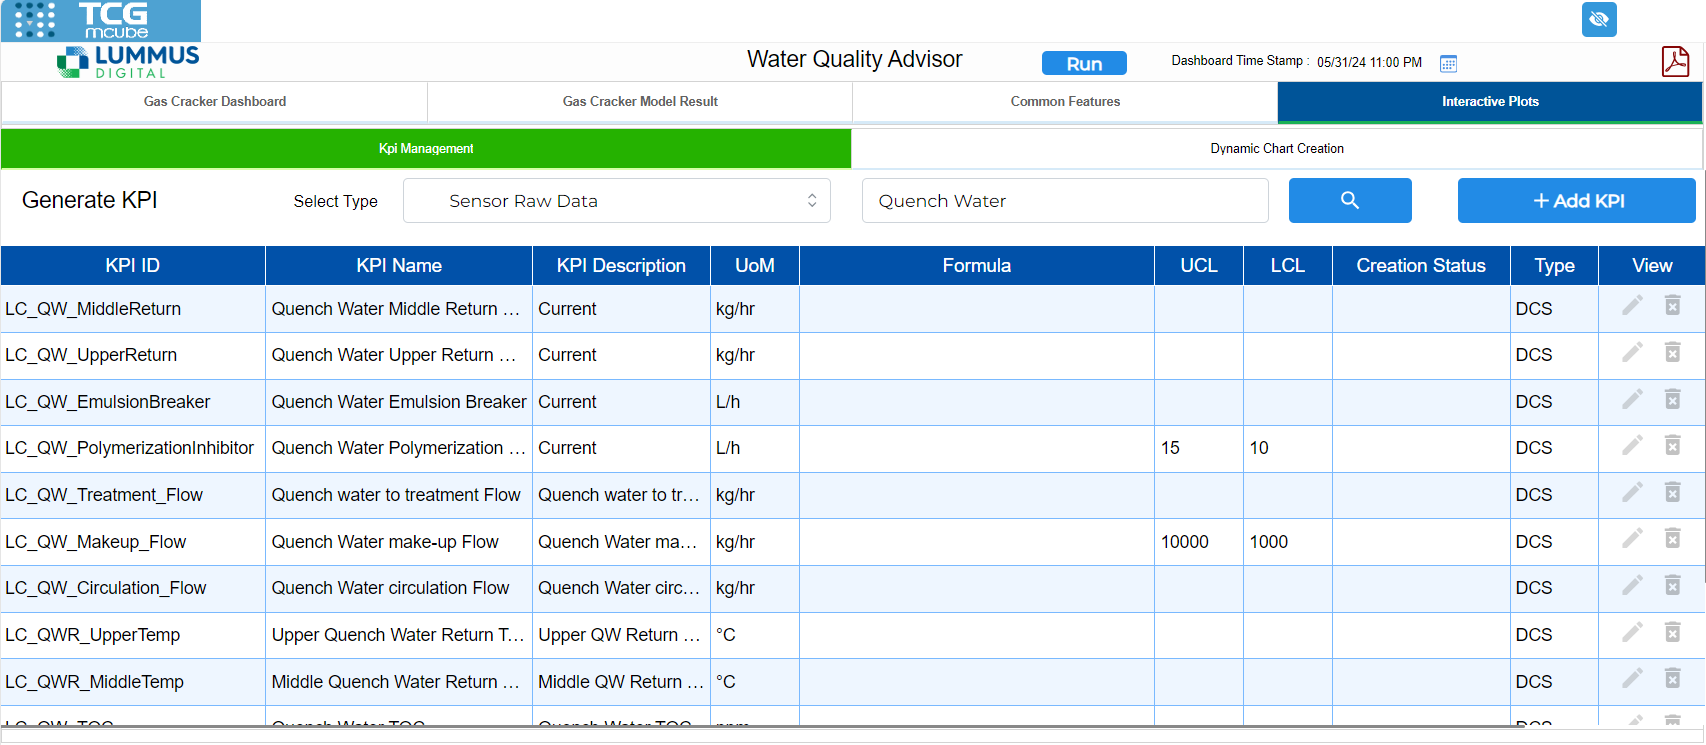Edit the LC_QW_PolymerizationInhibitor row
1706x745 pixels.
[x=1632, y=446]
